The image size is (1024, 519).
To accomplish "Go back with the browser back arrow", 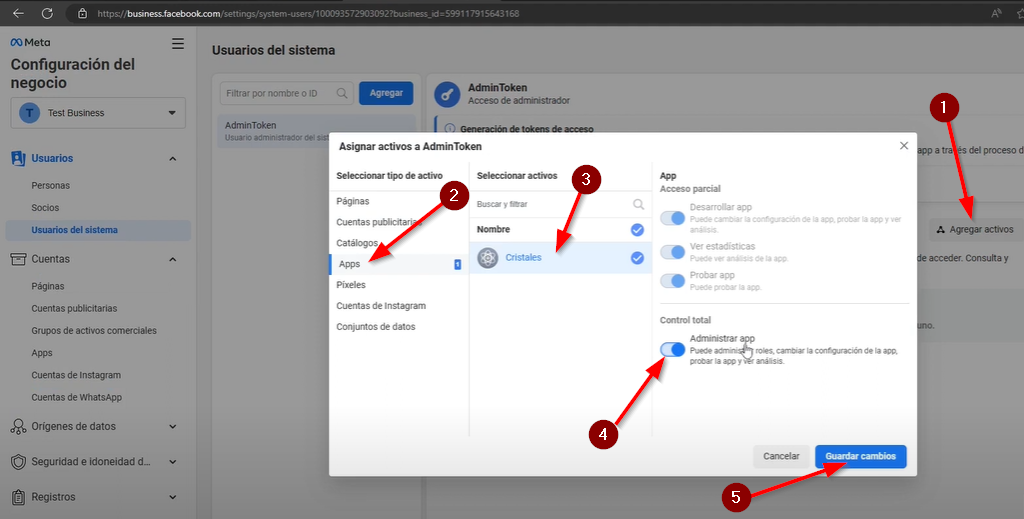I will coord(18,13).
